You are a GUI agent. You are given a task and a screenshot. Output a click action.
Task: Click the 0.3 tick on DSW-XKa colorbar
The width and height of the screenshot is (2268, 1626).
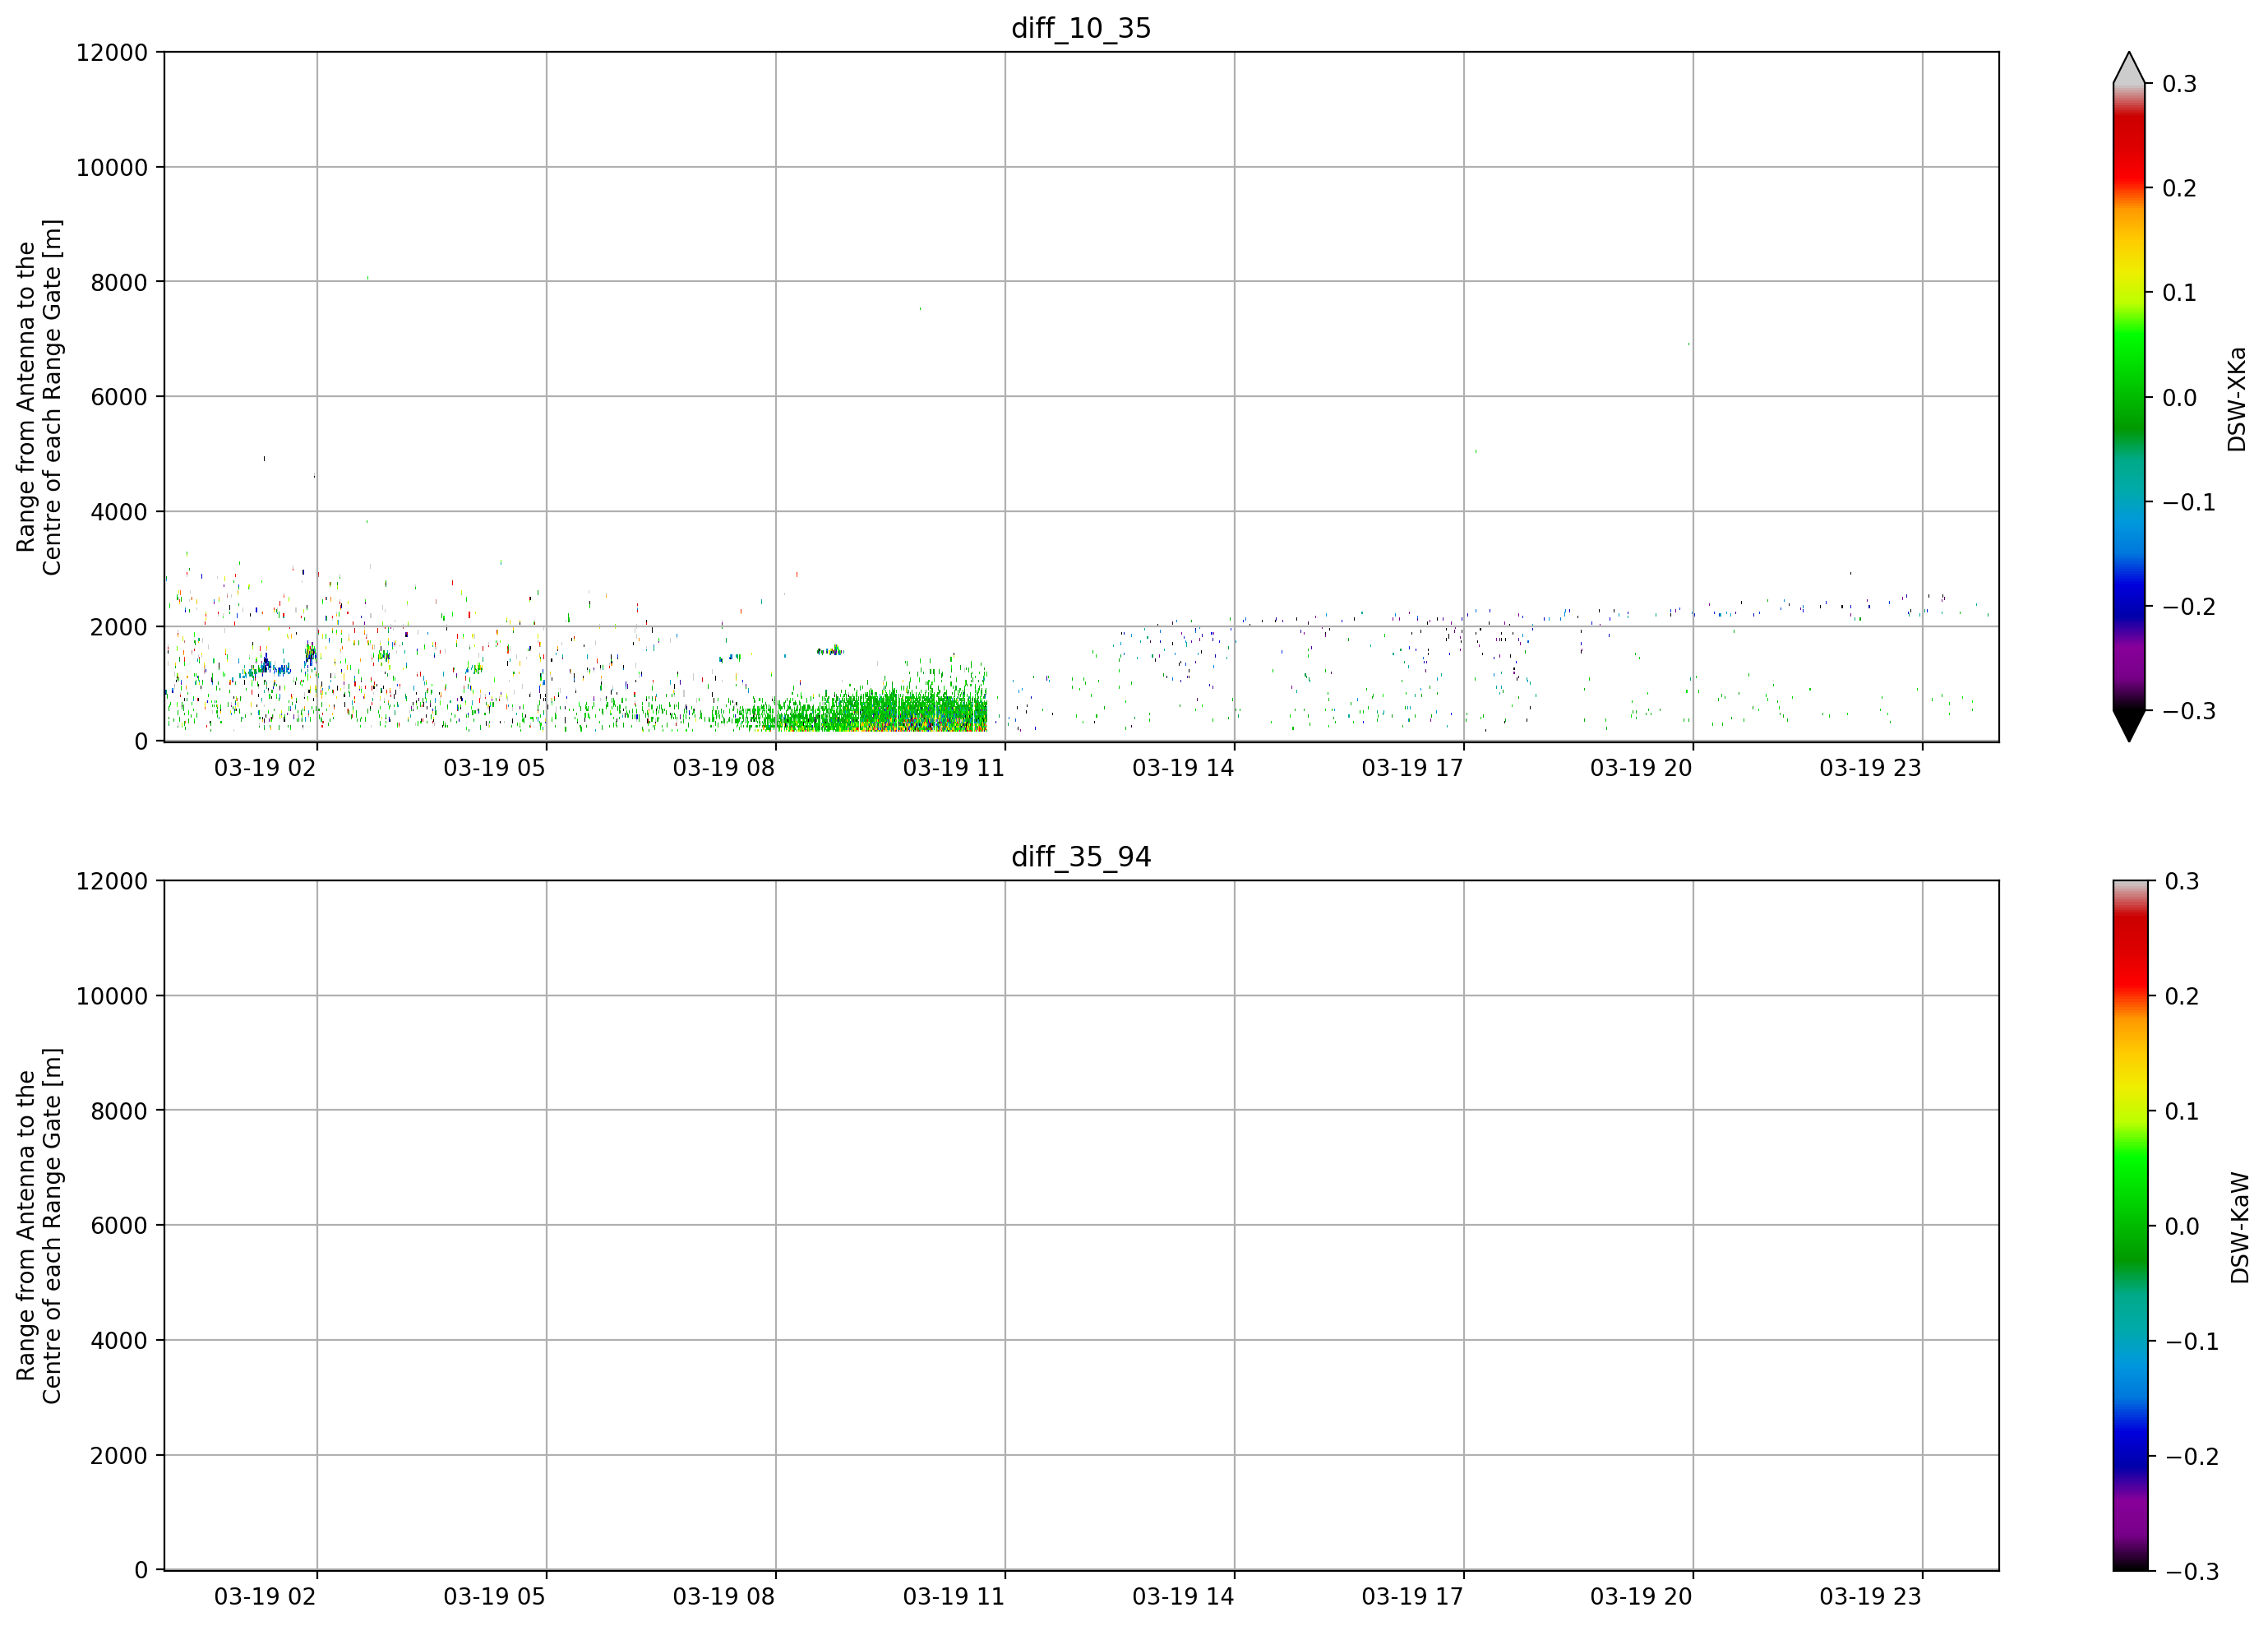coord(2180,84)
